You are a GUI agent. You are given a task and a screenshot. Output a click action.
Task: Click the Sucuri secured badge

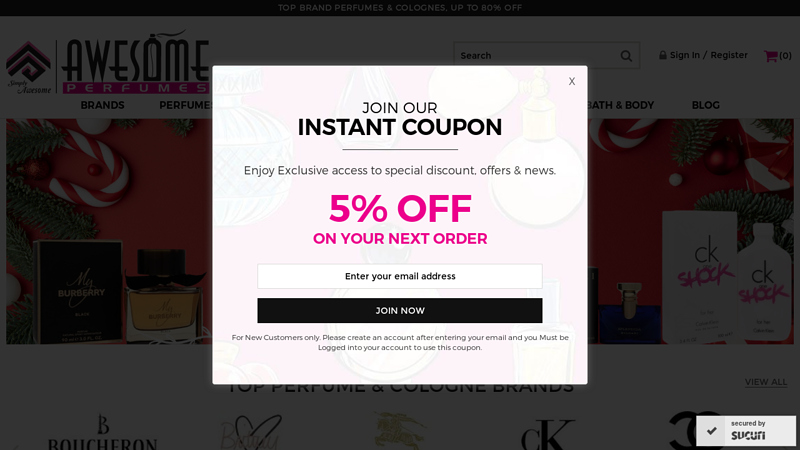point(745,431)
